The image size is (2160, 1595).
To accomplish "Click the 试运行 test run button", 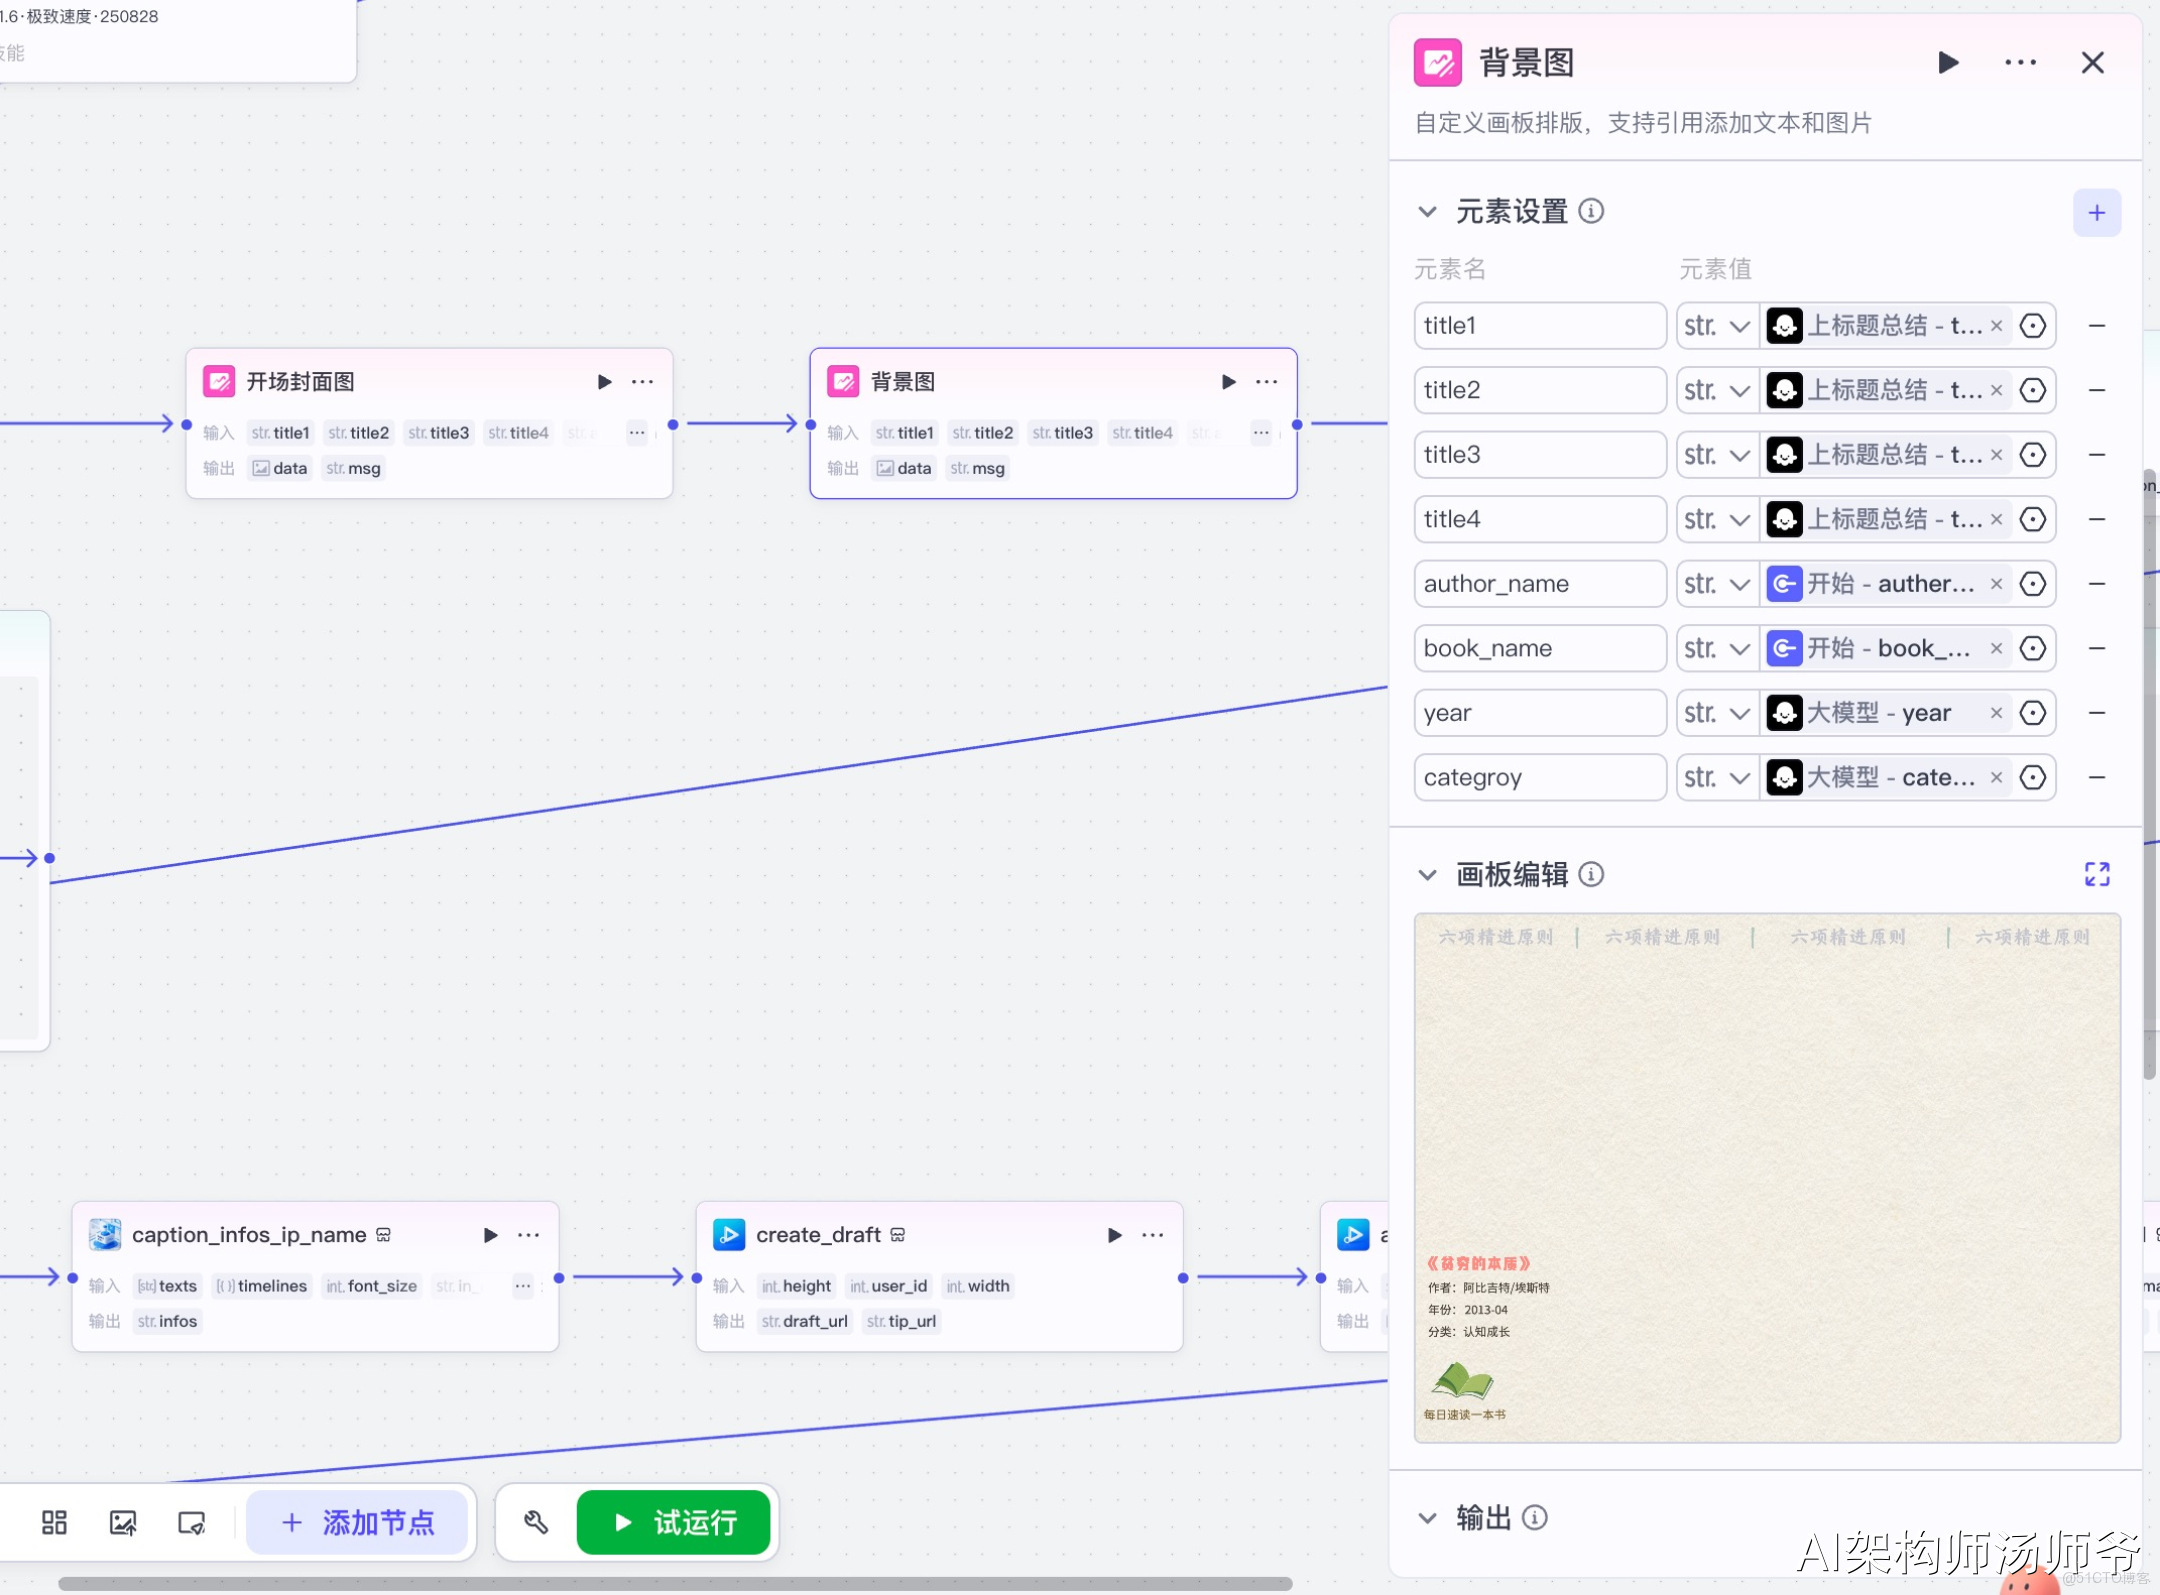I will tap(673, 1522).
